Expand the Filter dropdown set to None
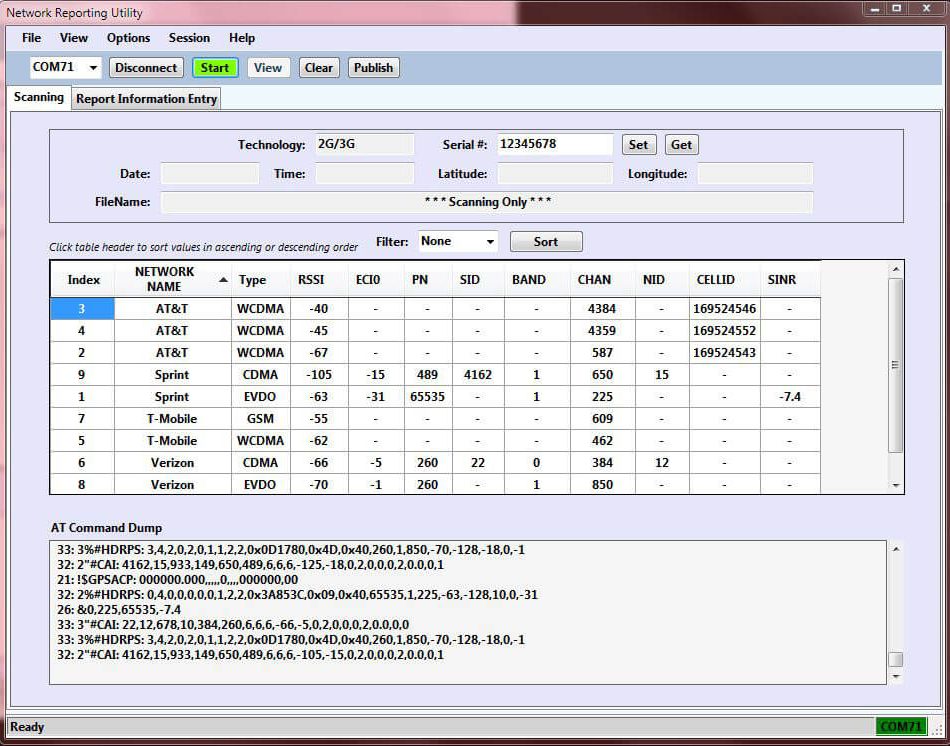Viewport: 950px width, 746px height. (x=489, y=242)
